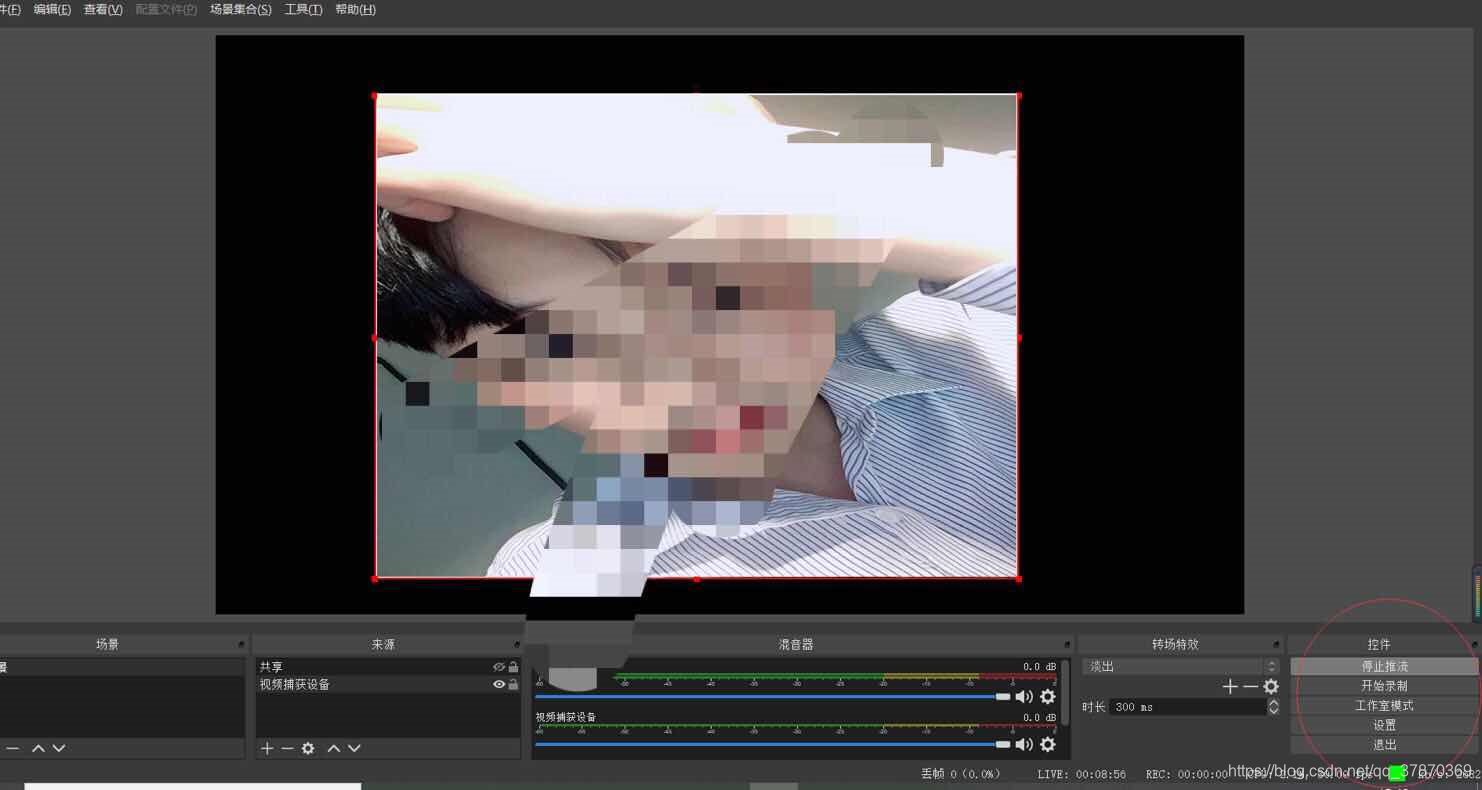
Task: Move the source up in the list
Action: [x=334, y=748]
